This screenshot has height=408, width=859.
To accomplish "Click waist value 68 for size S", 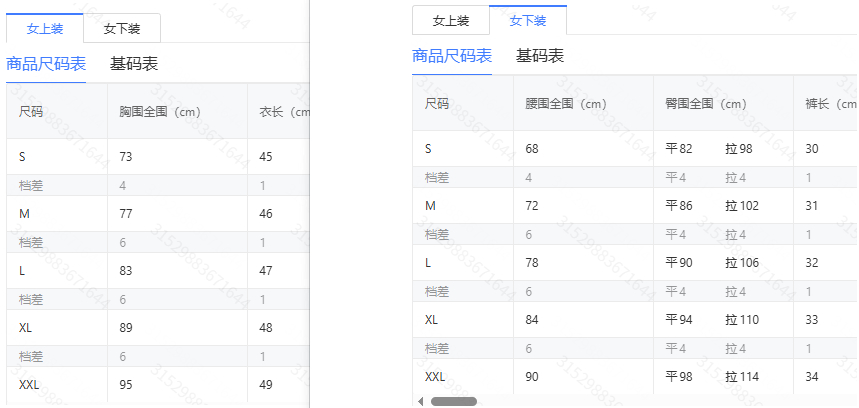I will tap(532, 148).
